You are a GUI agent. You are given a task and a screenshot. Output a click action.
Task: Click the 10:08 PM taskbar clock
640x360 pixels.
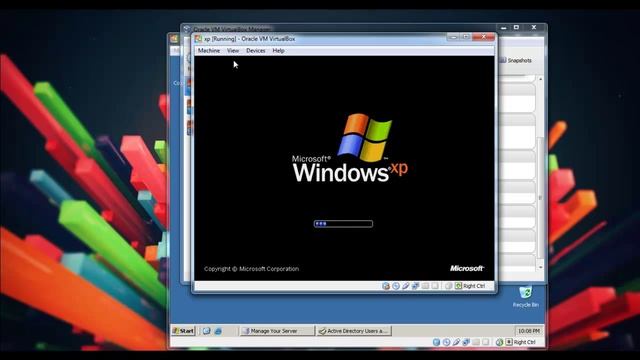(x=529, y=331)
